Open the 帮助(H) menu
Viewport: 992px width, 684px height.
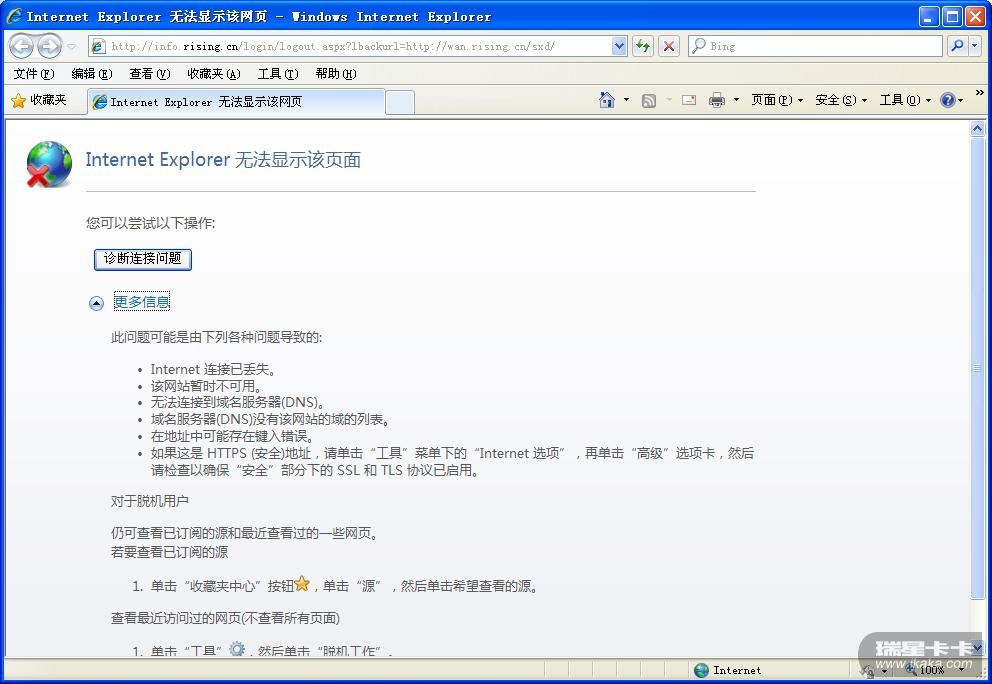[336, 74]
